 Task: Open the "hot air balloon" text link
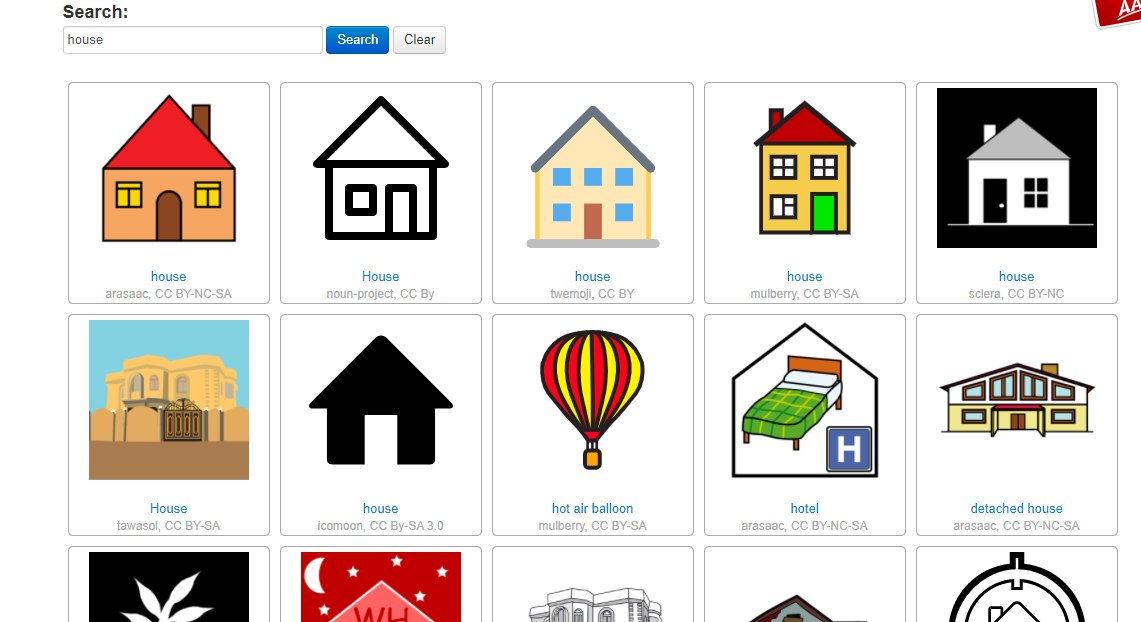coord(592,509)
